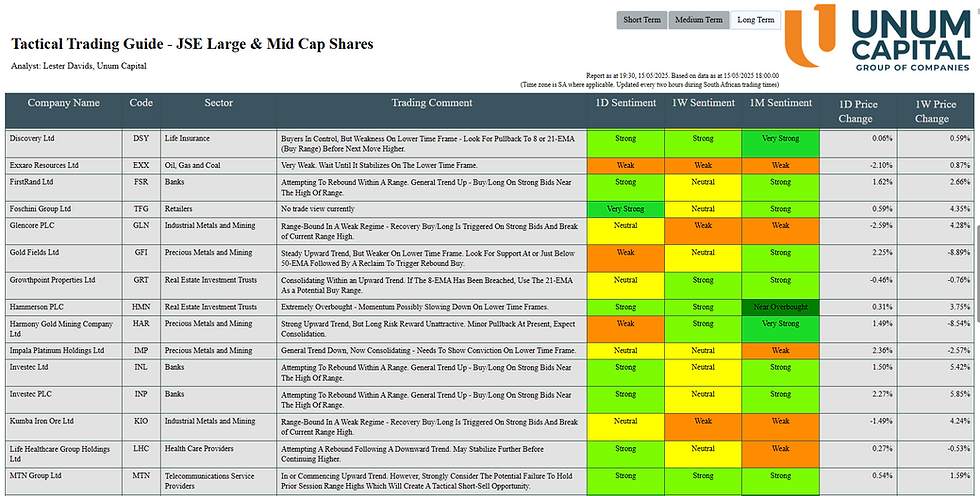
Task: Click Exxaro's Very Weak trading comment
Action: click(379, 166)
